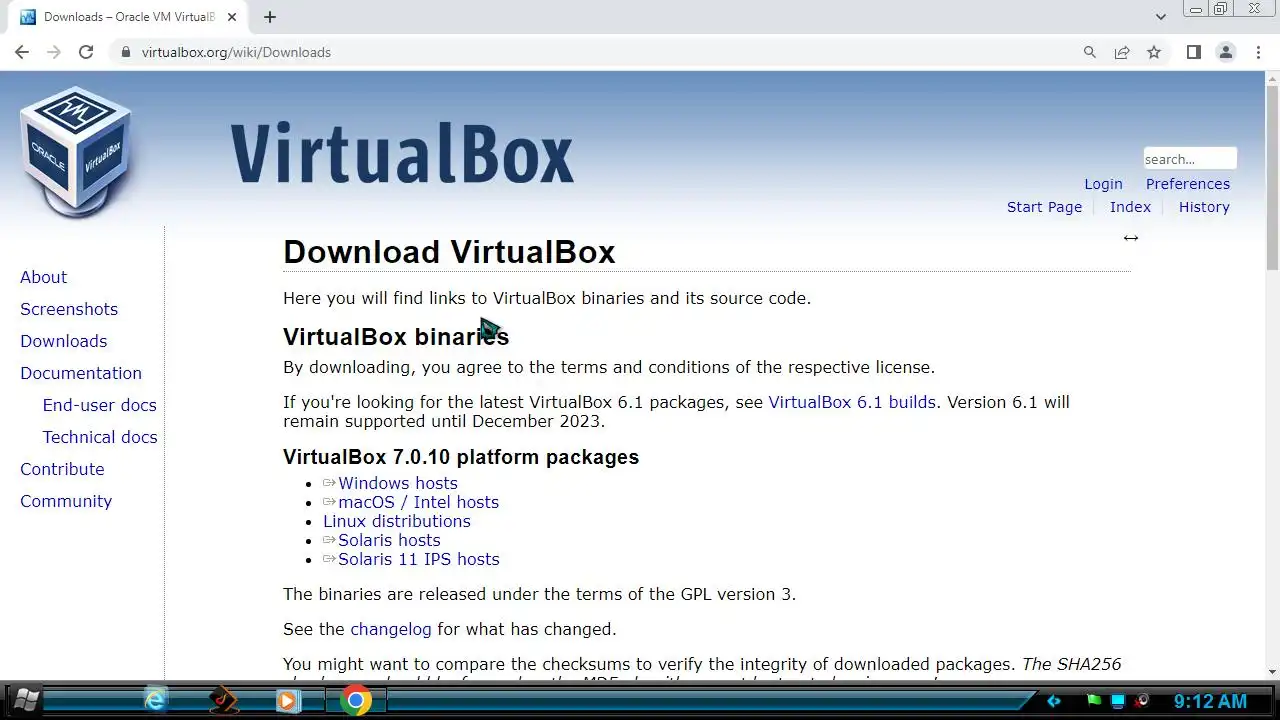Image resolution: width=1280 pixels, height=720 pixels.
Task: Download the Solaris 11 IPS hosts package
Action: pyautogui.click(x=418, y=559)
